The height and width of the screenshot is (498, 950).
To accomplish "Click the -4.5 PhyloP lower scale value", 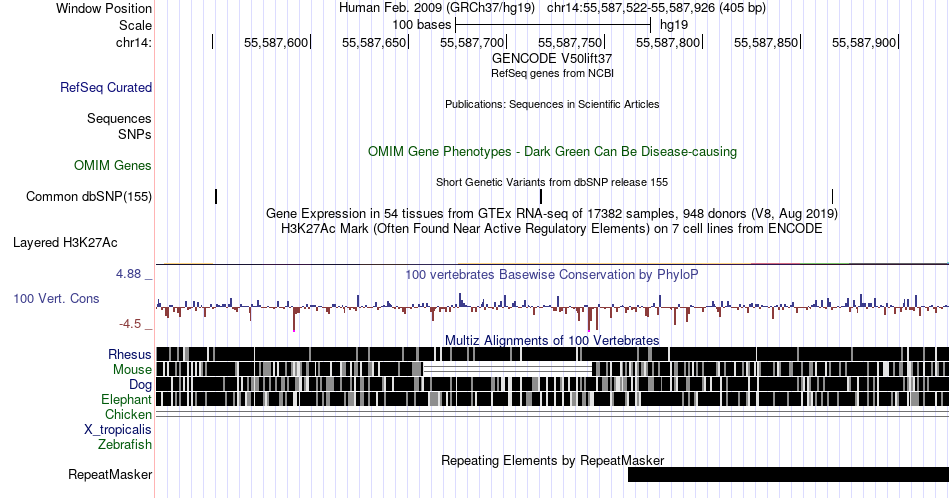I will click(130, 324).
